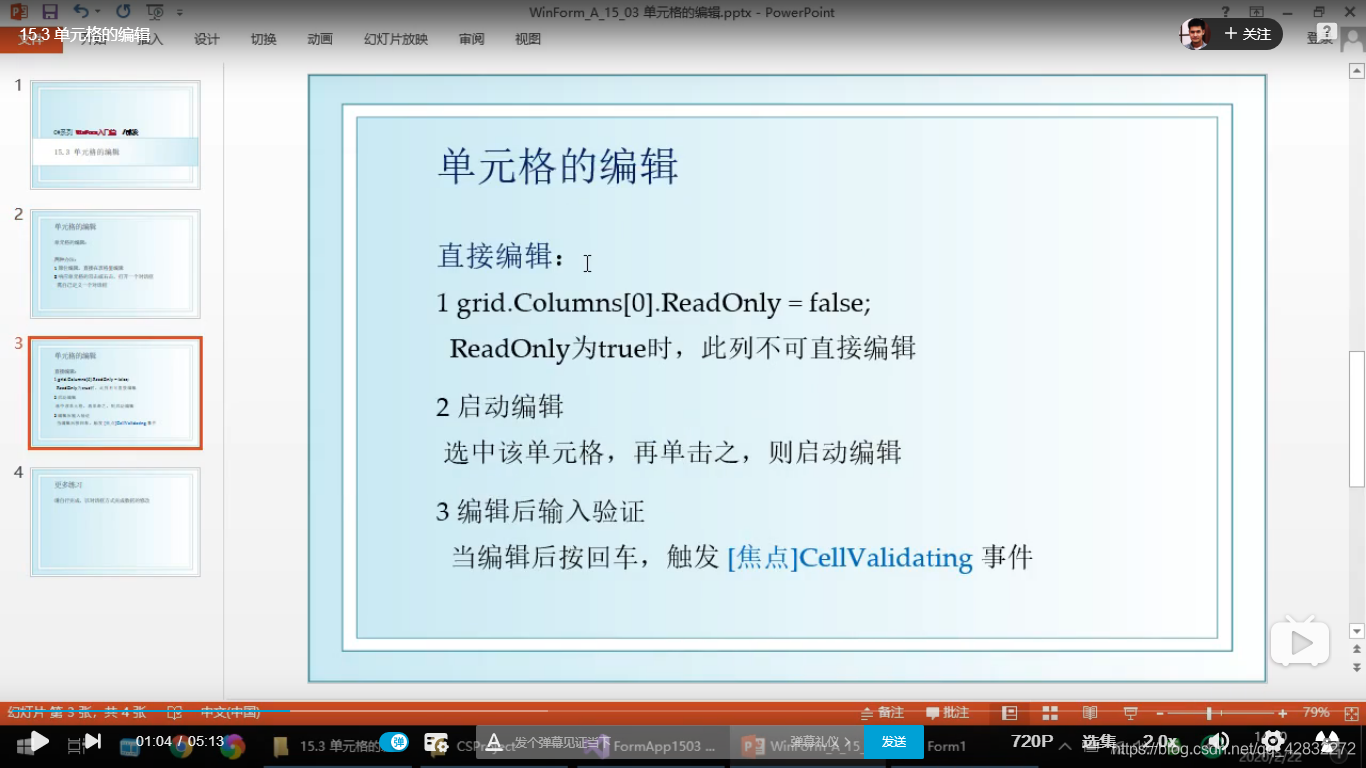Screen dimensions: 1366x768
Task: Switch to Normal view icon
Action: (x=1010, y=713)
